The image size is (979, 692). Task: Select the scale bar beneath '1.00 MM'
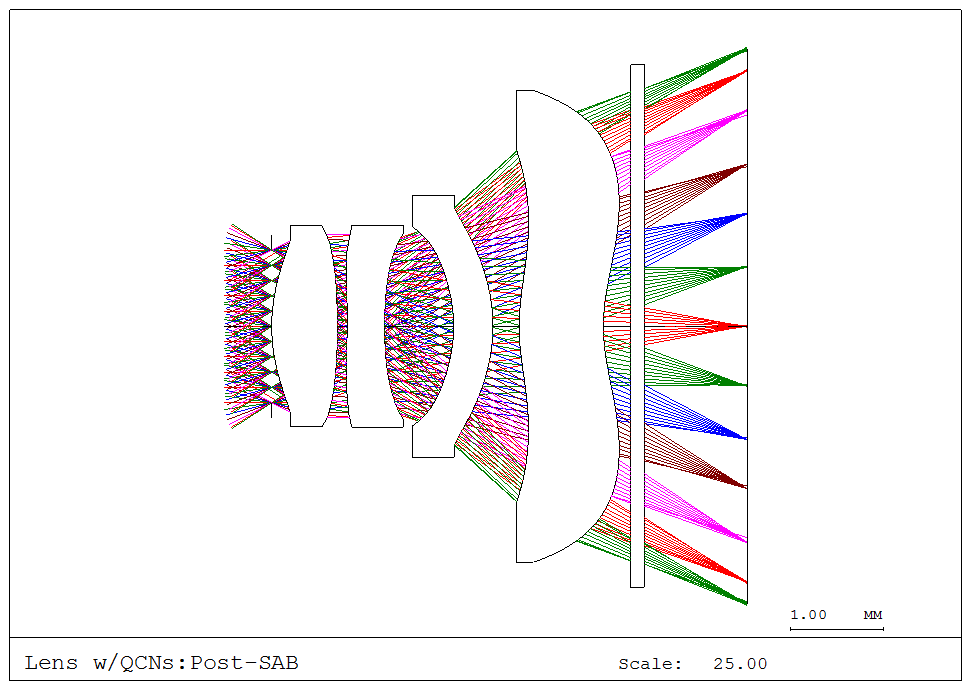click(836, 628)
